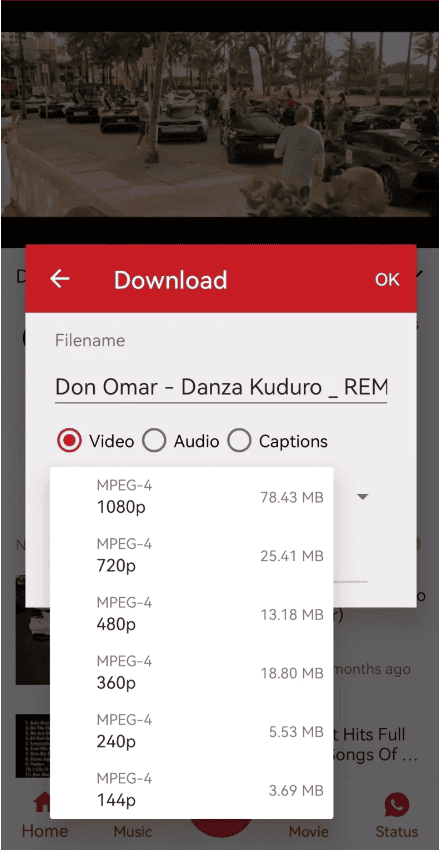Edit the Filename field text
Screen dimensions: 439x850
coord(221,387)
